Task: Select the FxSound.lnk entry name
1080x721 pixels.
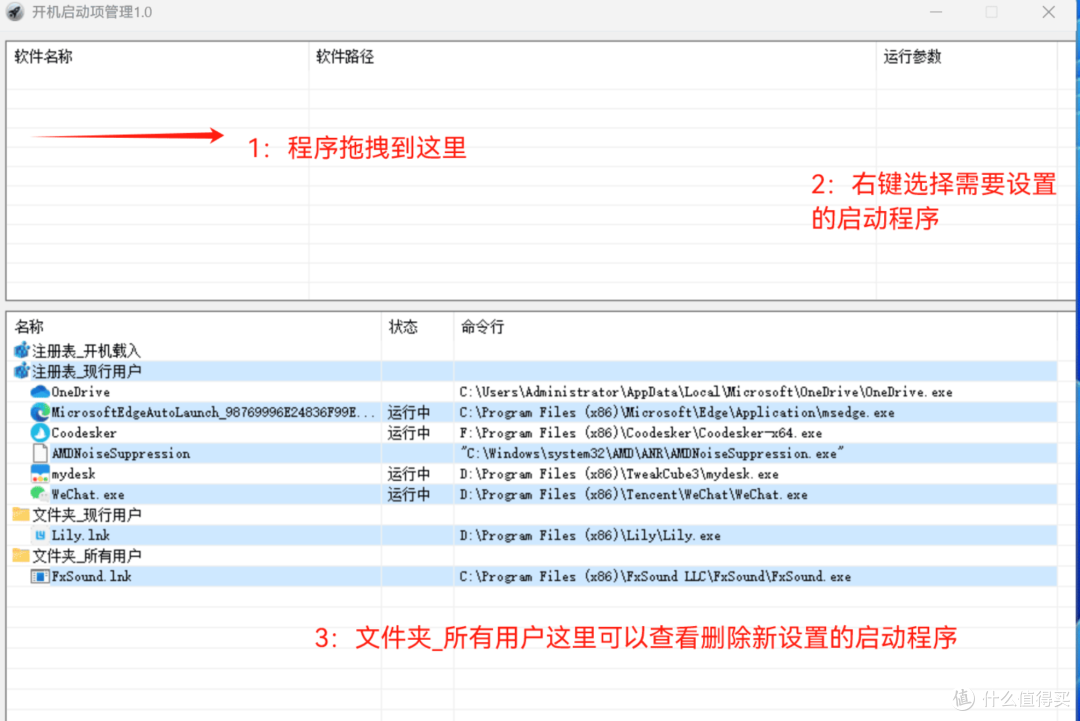Action: click(92, 576)
